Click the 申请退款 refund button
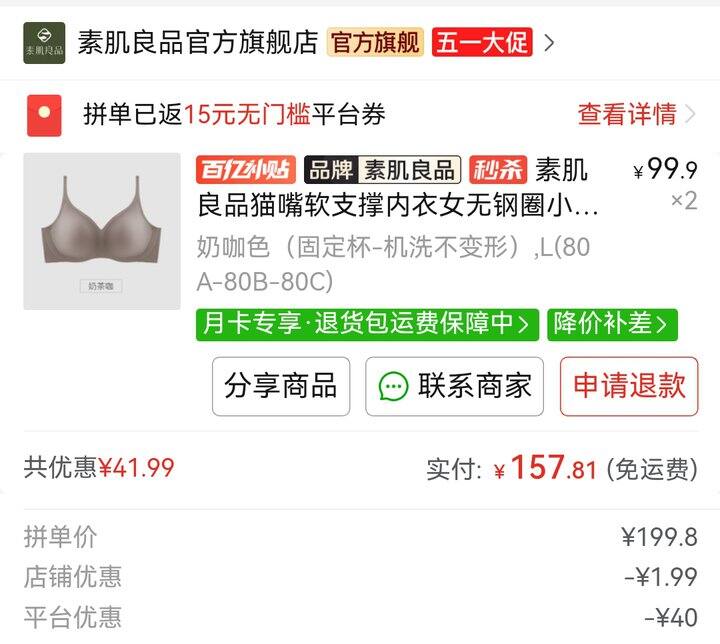 [629, 386]
